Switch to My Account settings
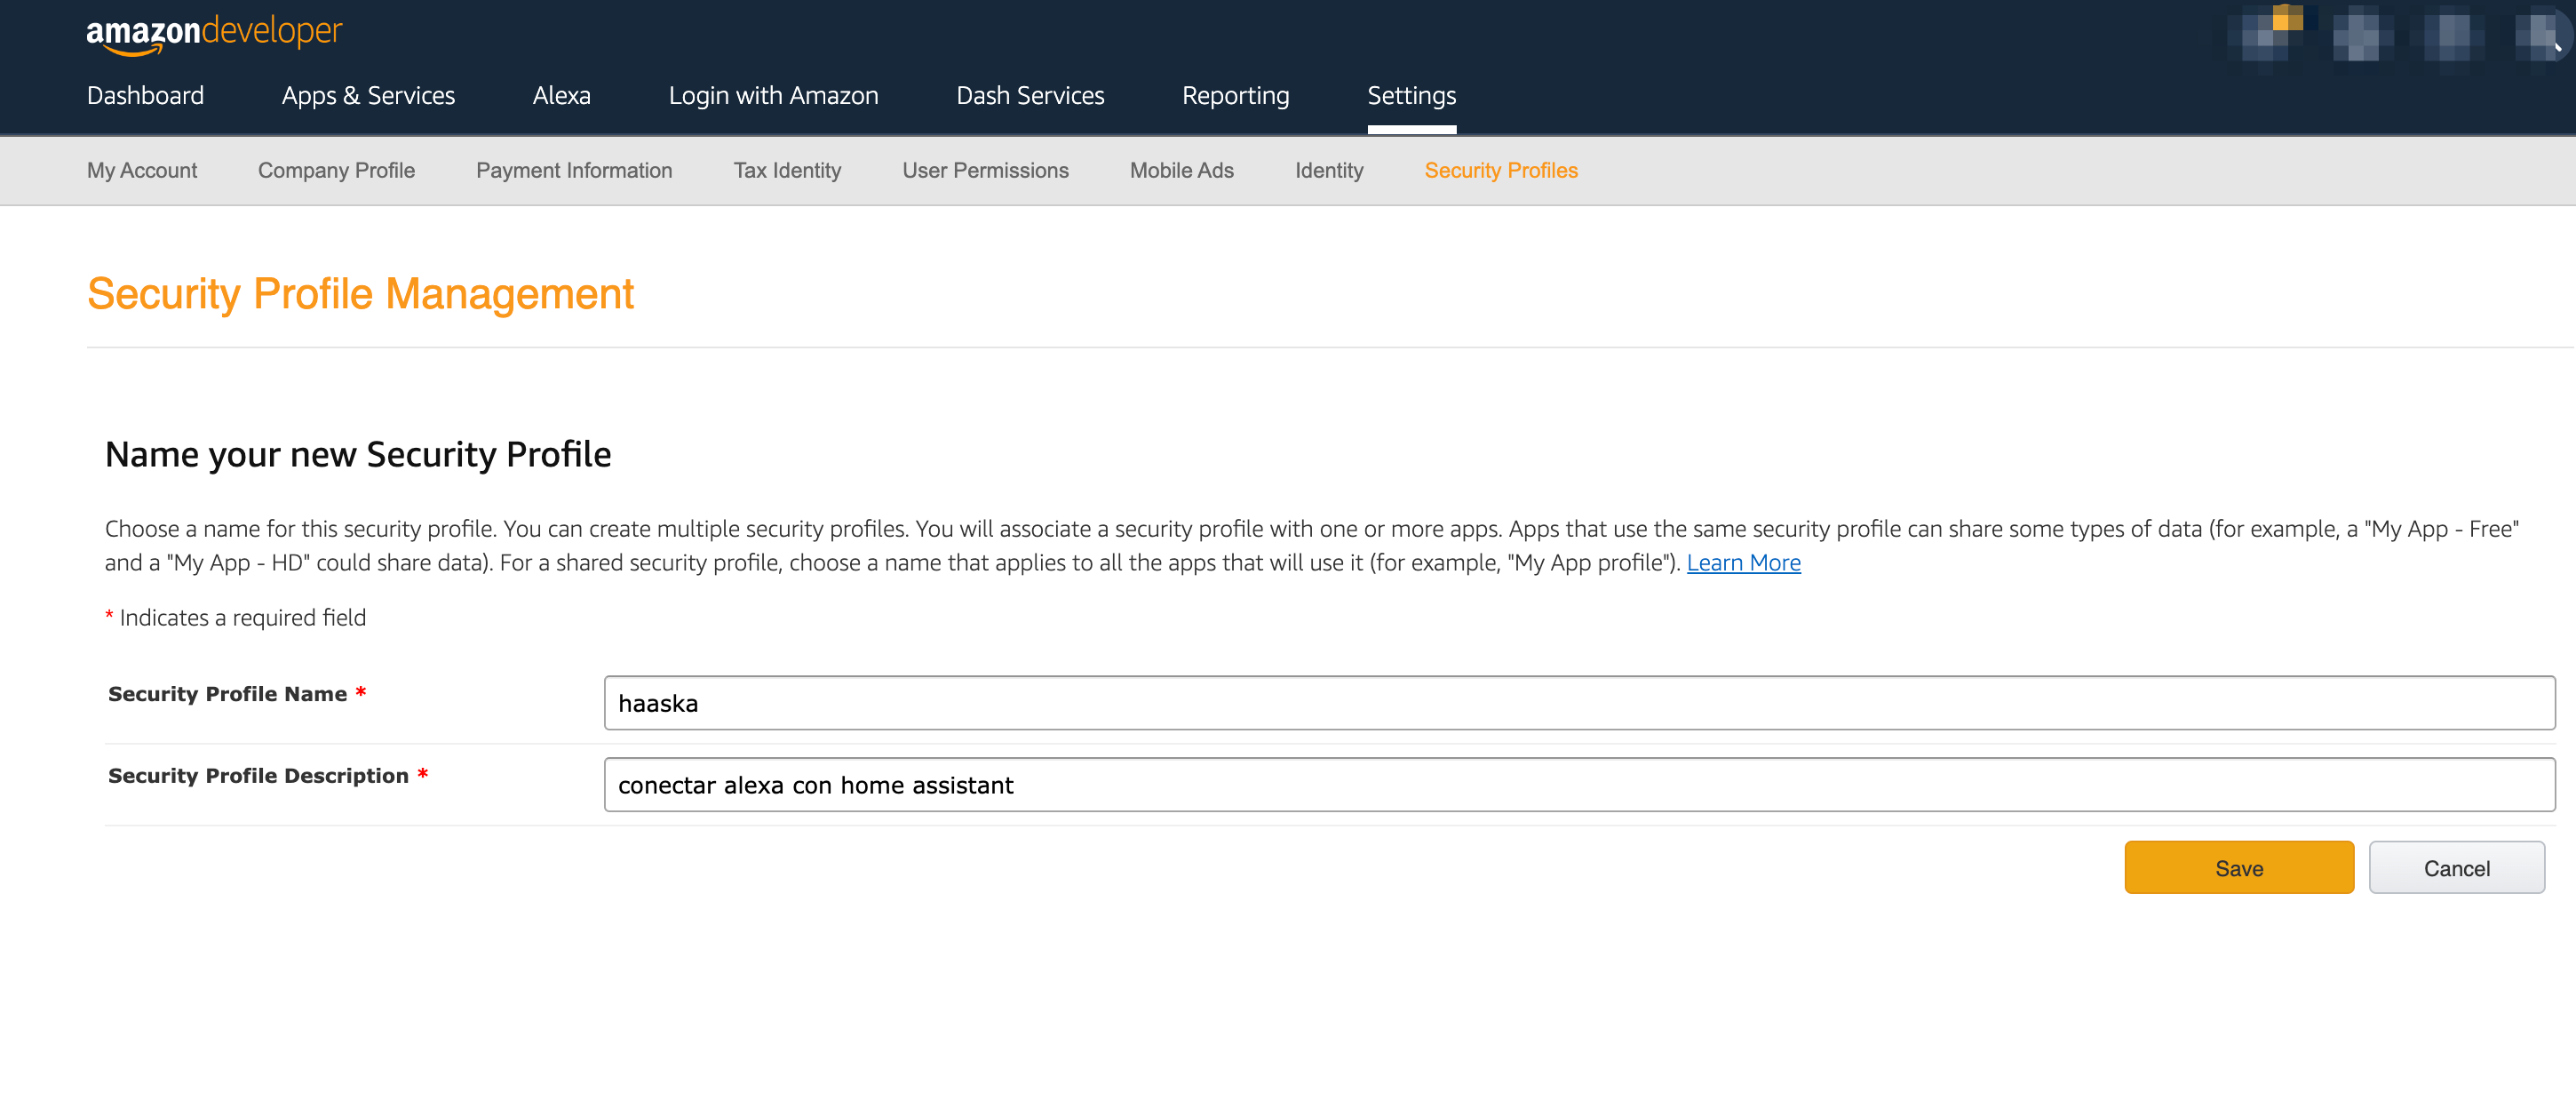The height and width of the screenshot is (1109, 2576). [x=141, y=170]
